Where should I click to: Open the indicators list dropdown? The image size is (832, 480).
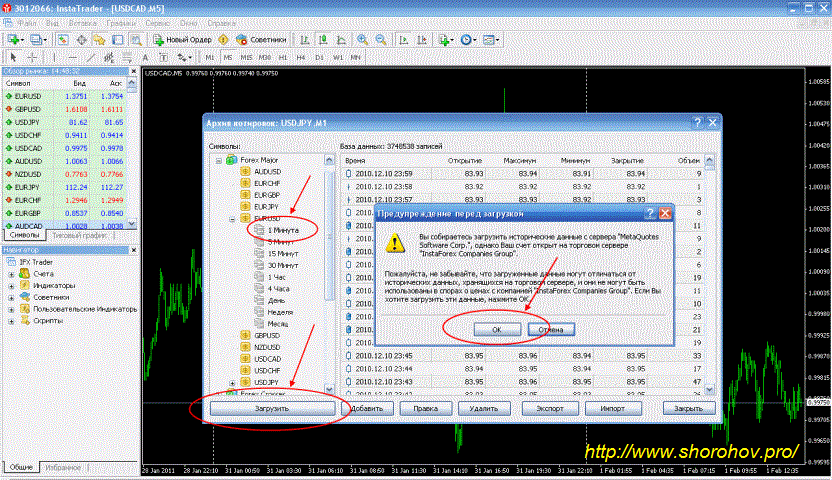[x=445, y=40]
